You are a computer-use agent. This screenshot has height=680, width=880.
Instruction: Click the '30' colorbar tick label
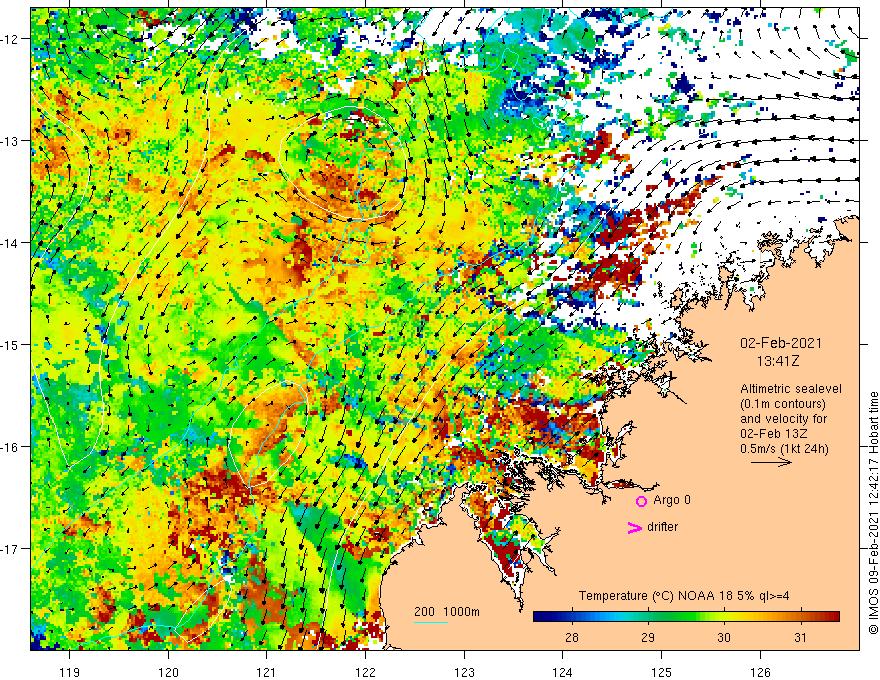coord(724,637)
